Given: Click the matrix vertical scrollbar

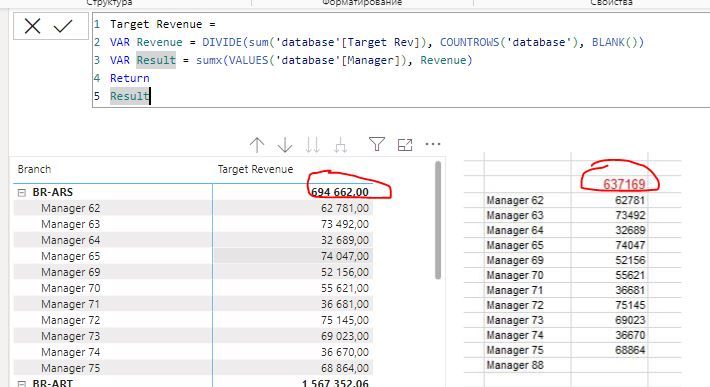Looking at the screenshot, I should pyautogui.click(x=437, y=220).
